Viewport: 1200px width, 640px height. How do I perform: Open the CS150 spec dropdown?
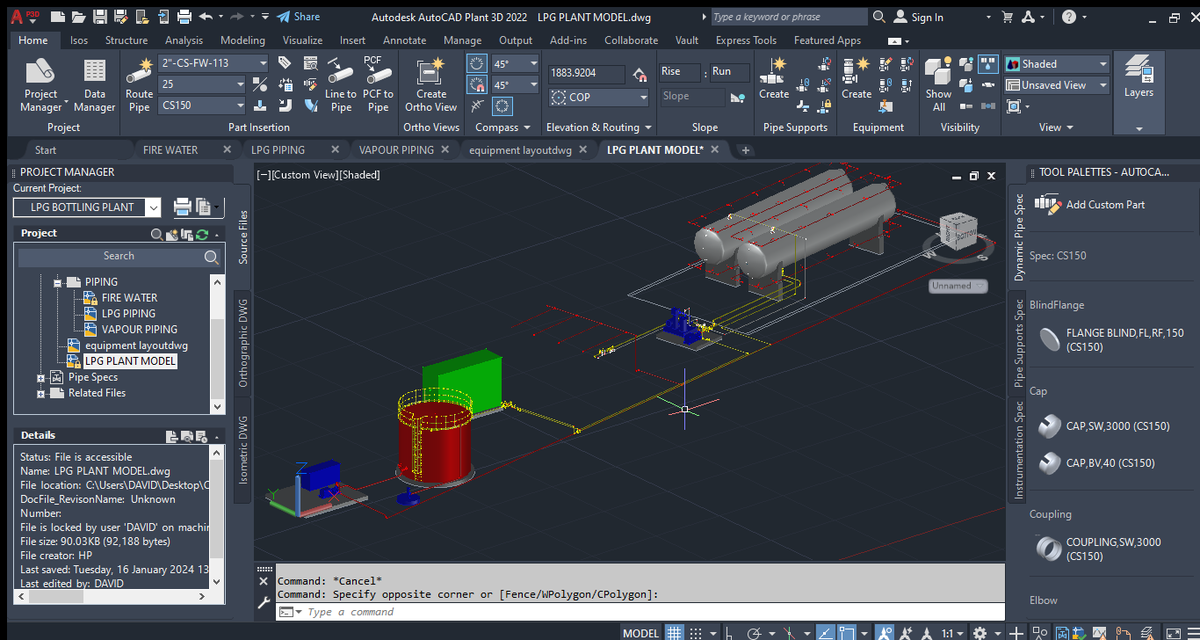coord(202,105)
